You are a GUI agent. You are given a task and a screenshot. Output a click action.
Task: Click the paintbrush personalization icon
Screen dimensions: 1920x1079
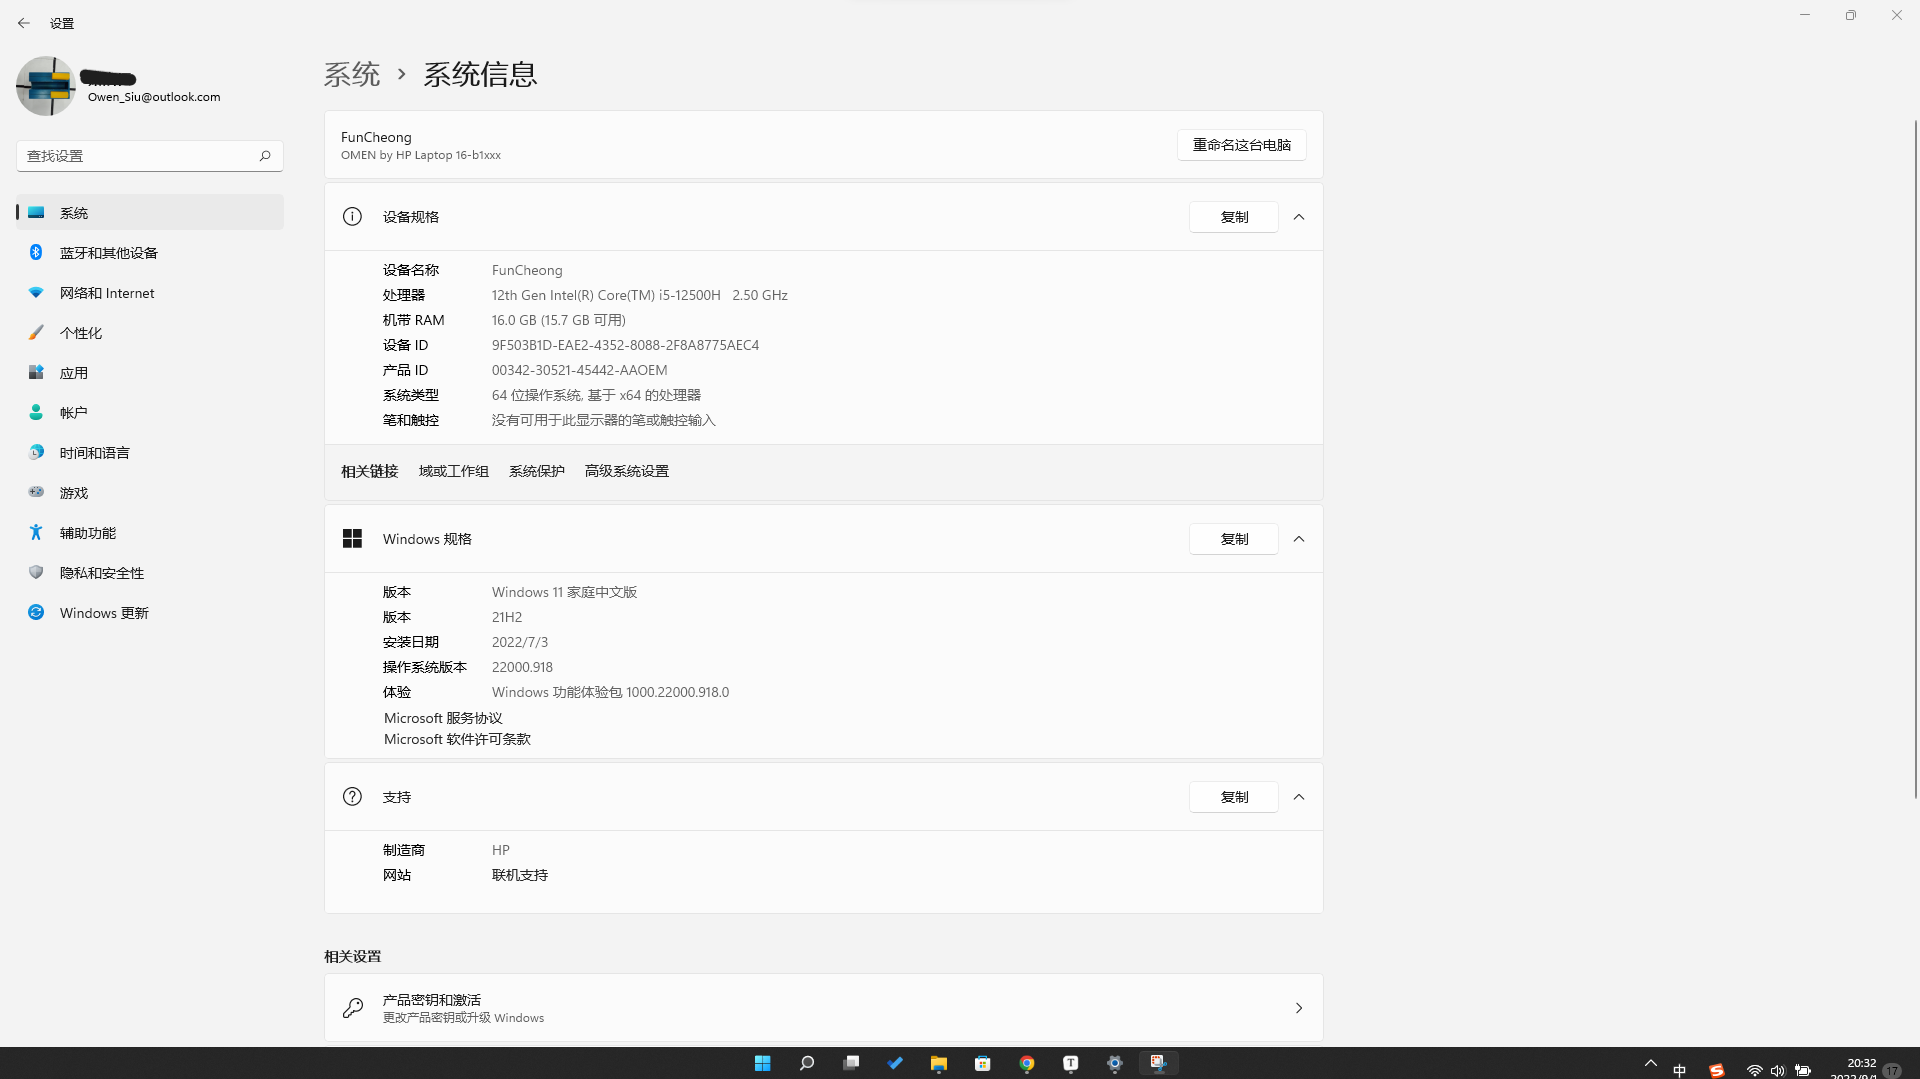36,332
